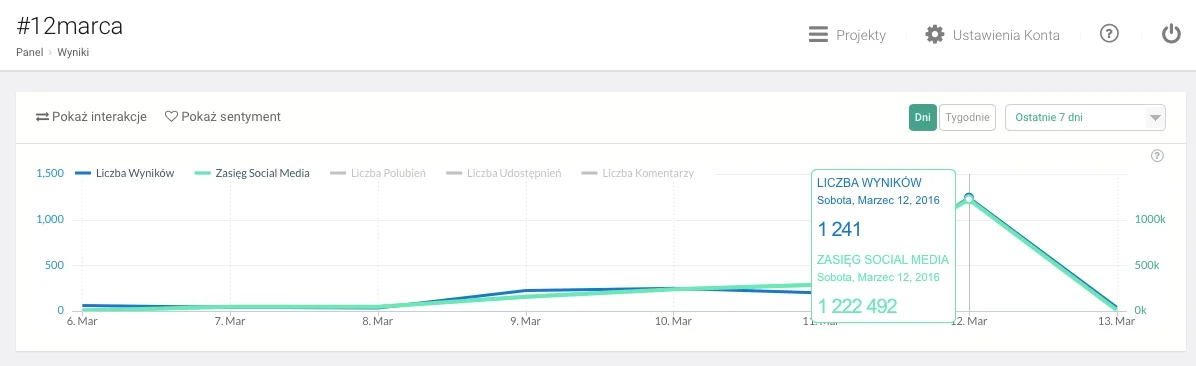Toggle Liczba Wyników legend series
This screenshot has width=1196, height=366.
[125, 173]
